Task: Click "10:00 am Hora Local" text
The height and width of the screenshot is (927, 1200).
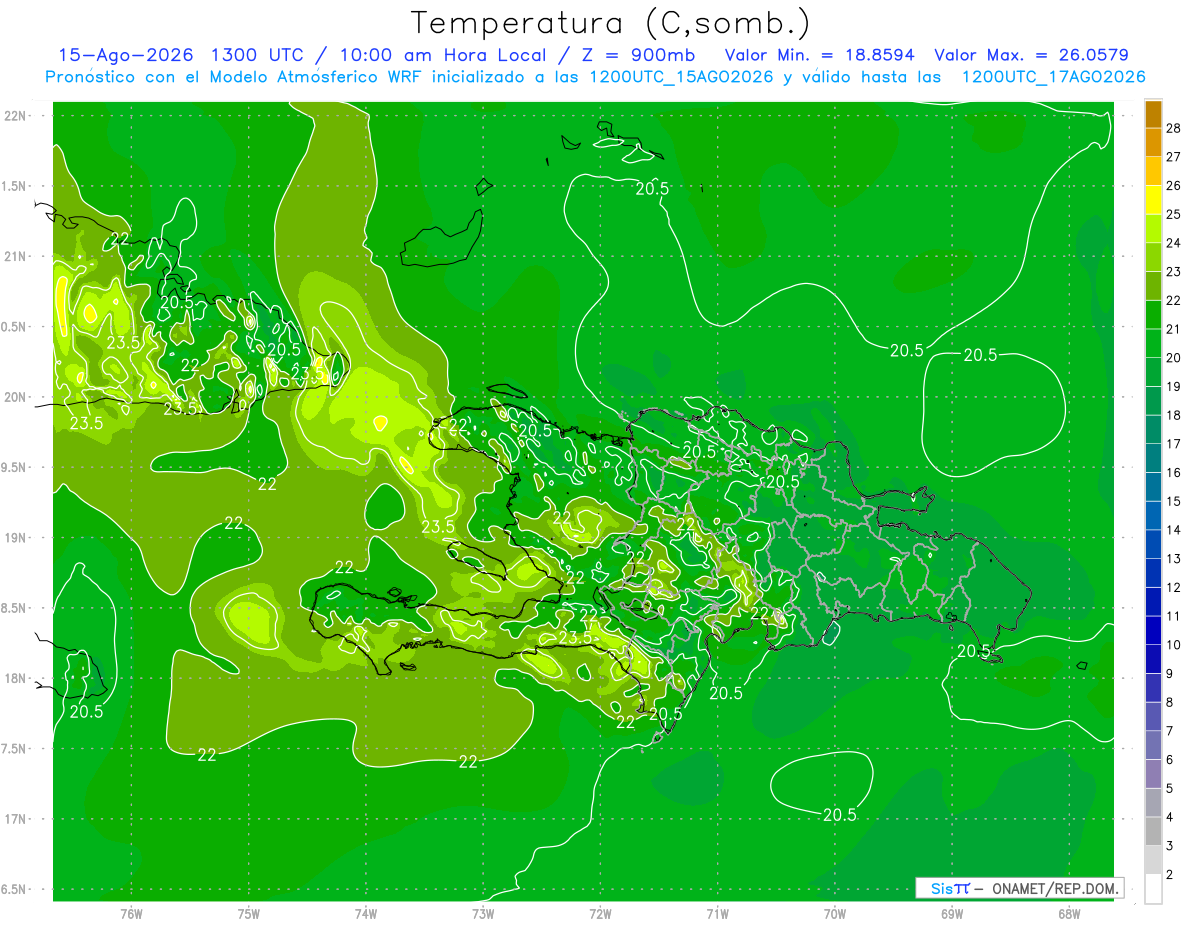Action: (443, 55)
